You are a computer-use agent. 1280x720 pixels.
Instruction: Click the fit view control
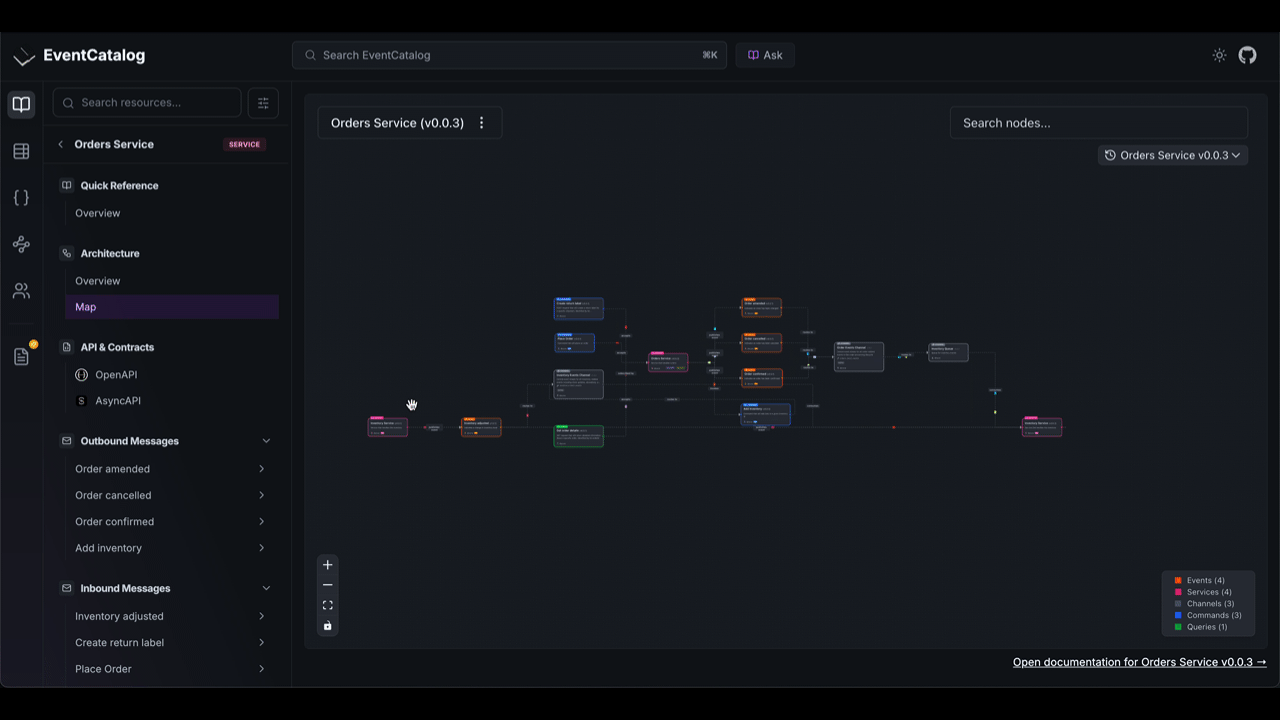(x=327, y=605)
